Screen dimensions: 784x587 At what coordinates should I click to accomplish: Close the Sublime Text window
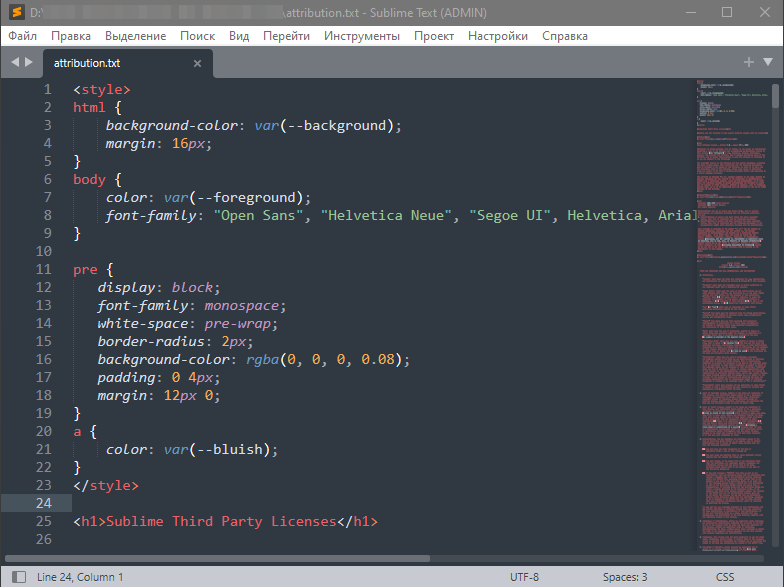pos(765,12)
